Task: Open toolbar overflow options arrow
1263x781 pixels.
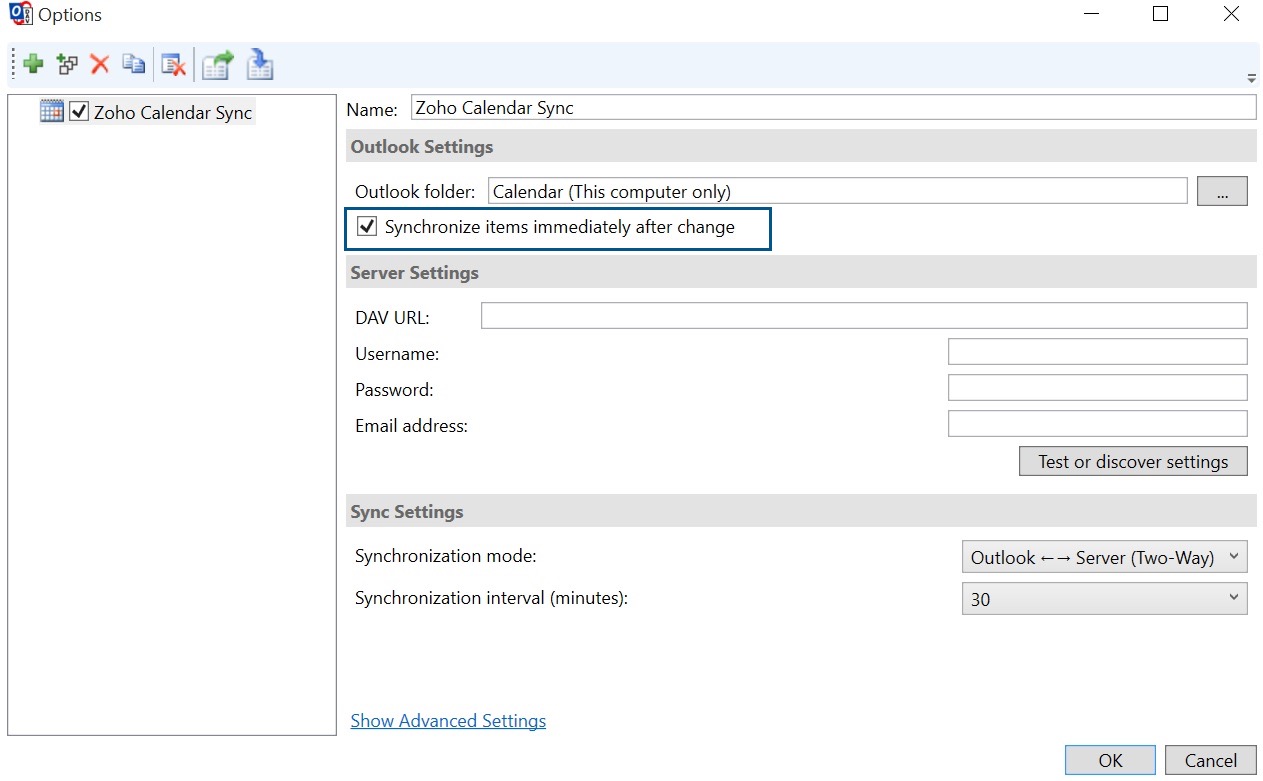Action: (1251, 79)
